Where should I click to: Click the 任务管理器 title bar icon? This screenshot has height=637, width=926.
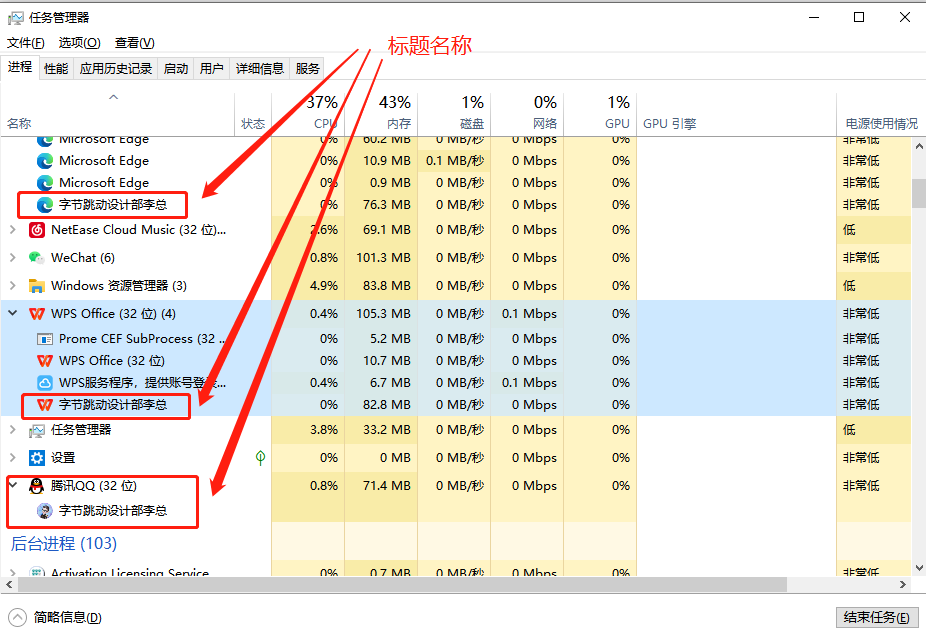16,18
